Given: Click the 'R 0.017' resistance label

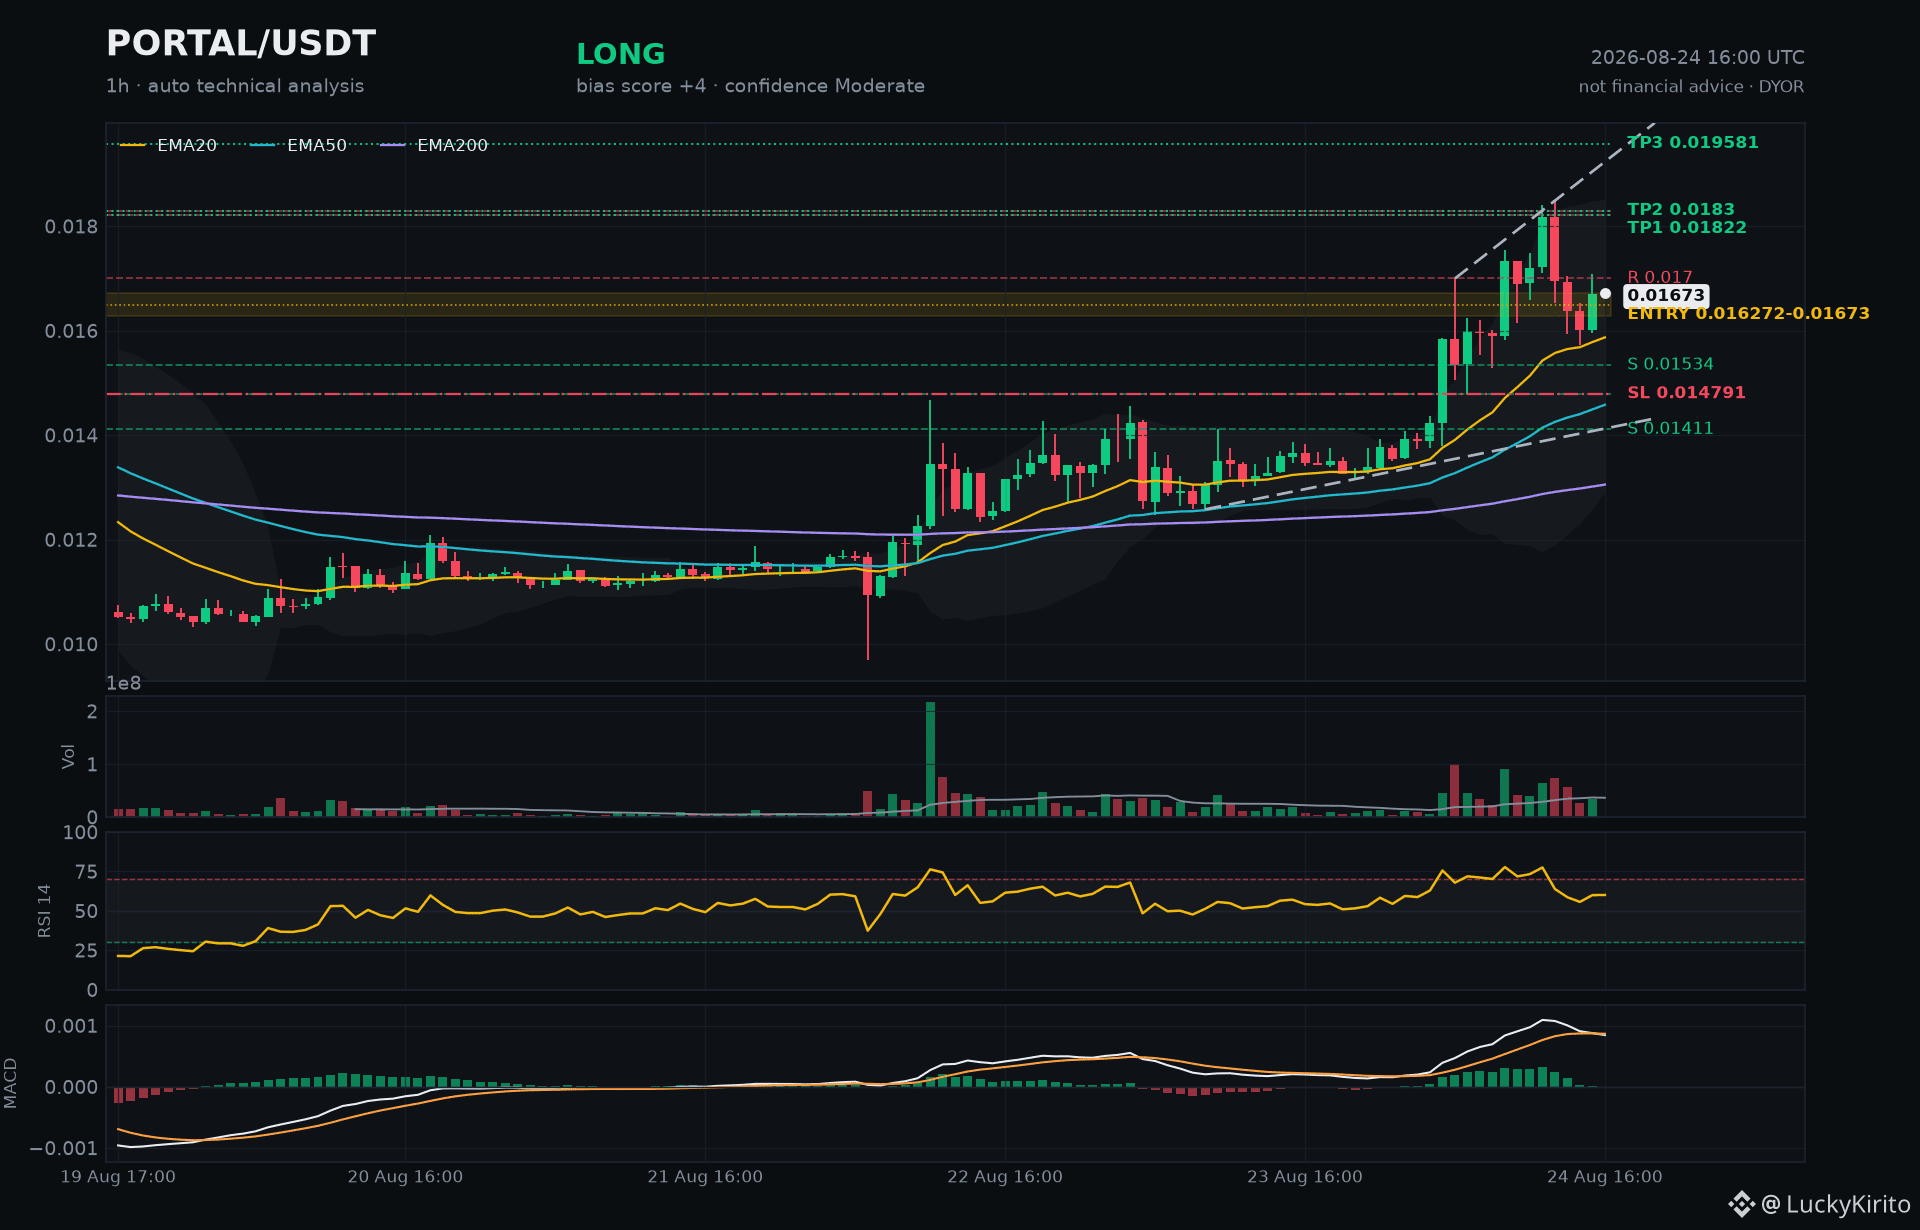Looking at the screenshot, I should pyautogui.click(x=1659, y=277).
